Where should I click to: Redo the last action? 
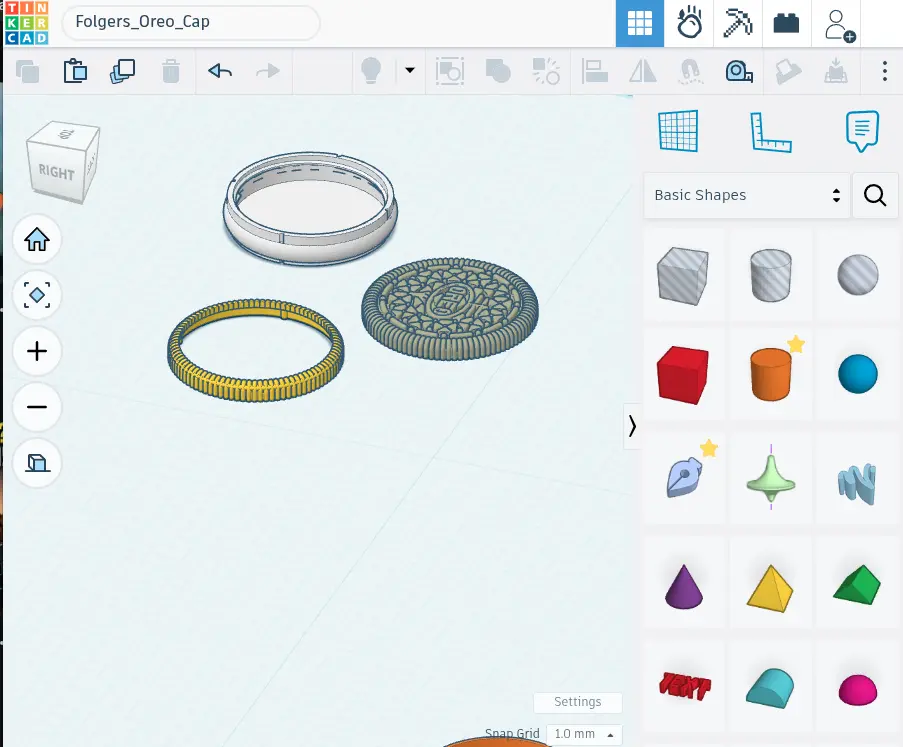pyautogui.click(x=268, y=71)
